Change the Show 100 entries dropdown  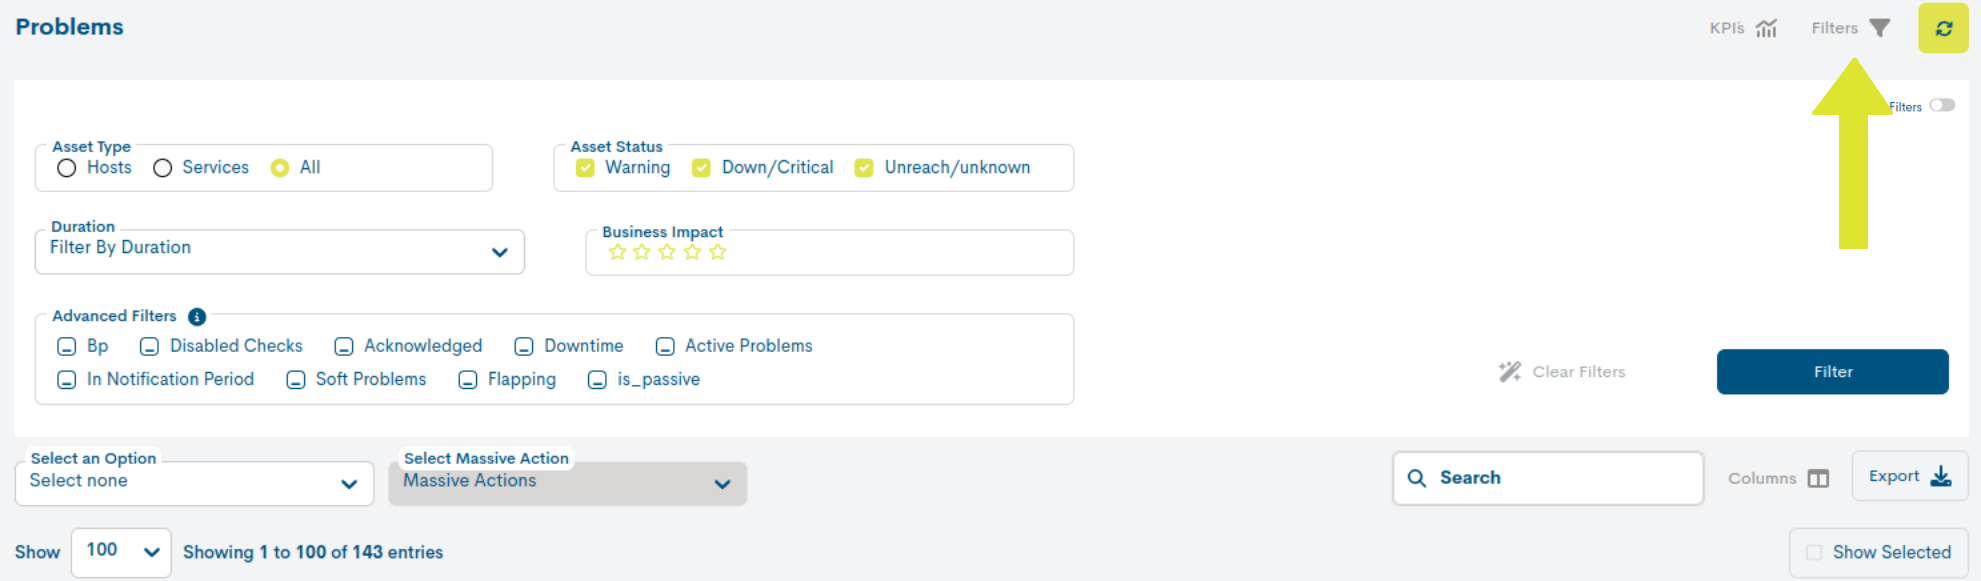click(x=121, y=552)
